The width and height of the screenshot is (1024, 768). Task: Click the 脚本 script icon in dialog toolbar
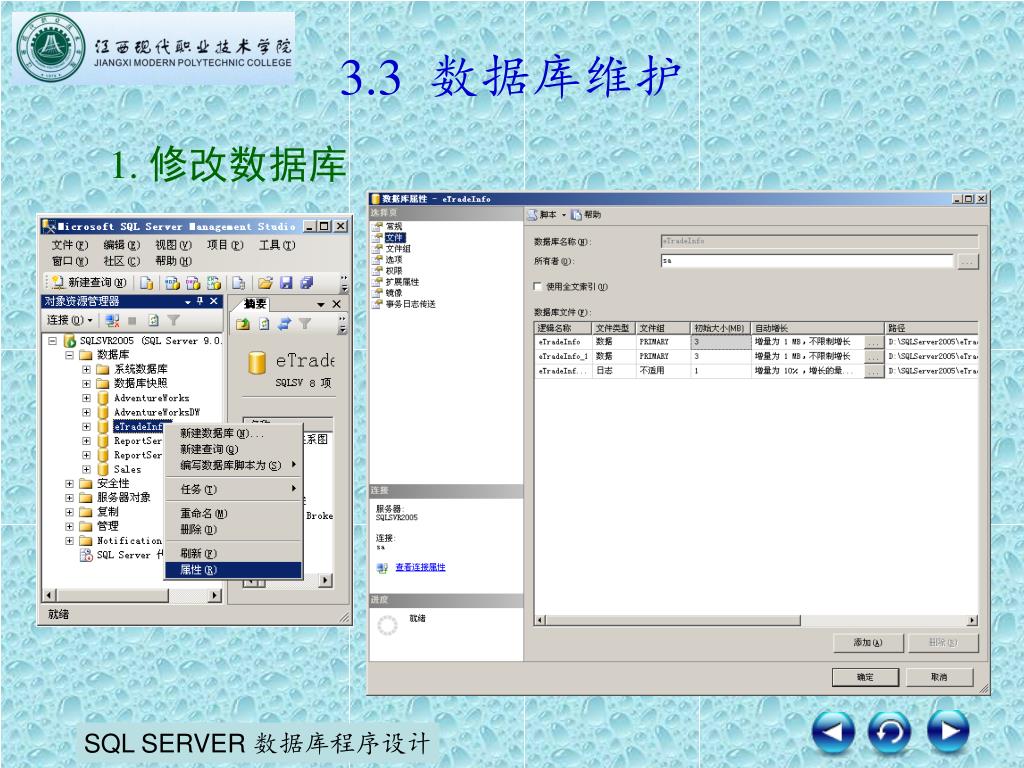click(532, 214)
